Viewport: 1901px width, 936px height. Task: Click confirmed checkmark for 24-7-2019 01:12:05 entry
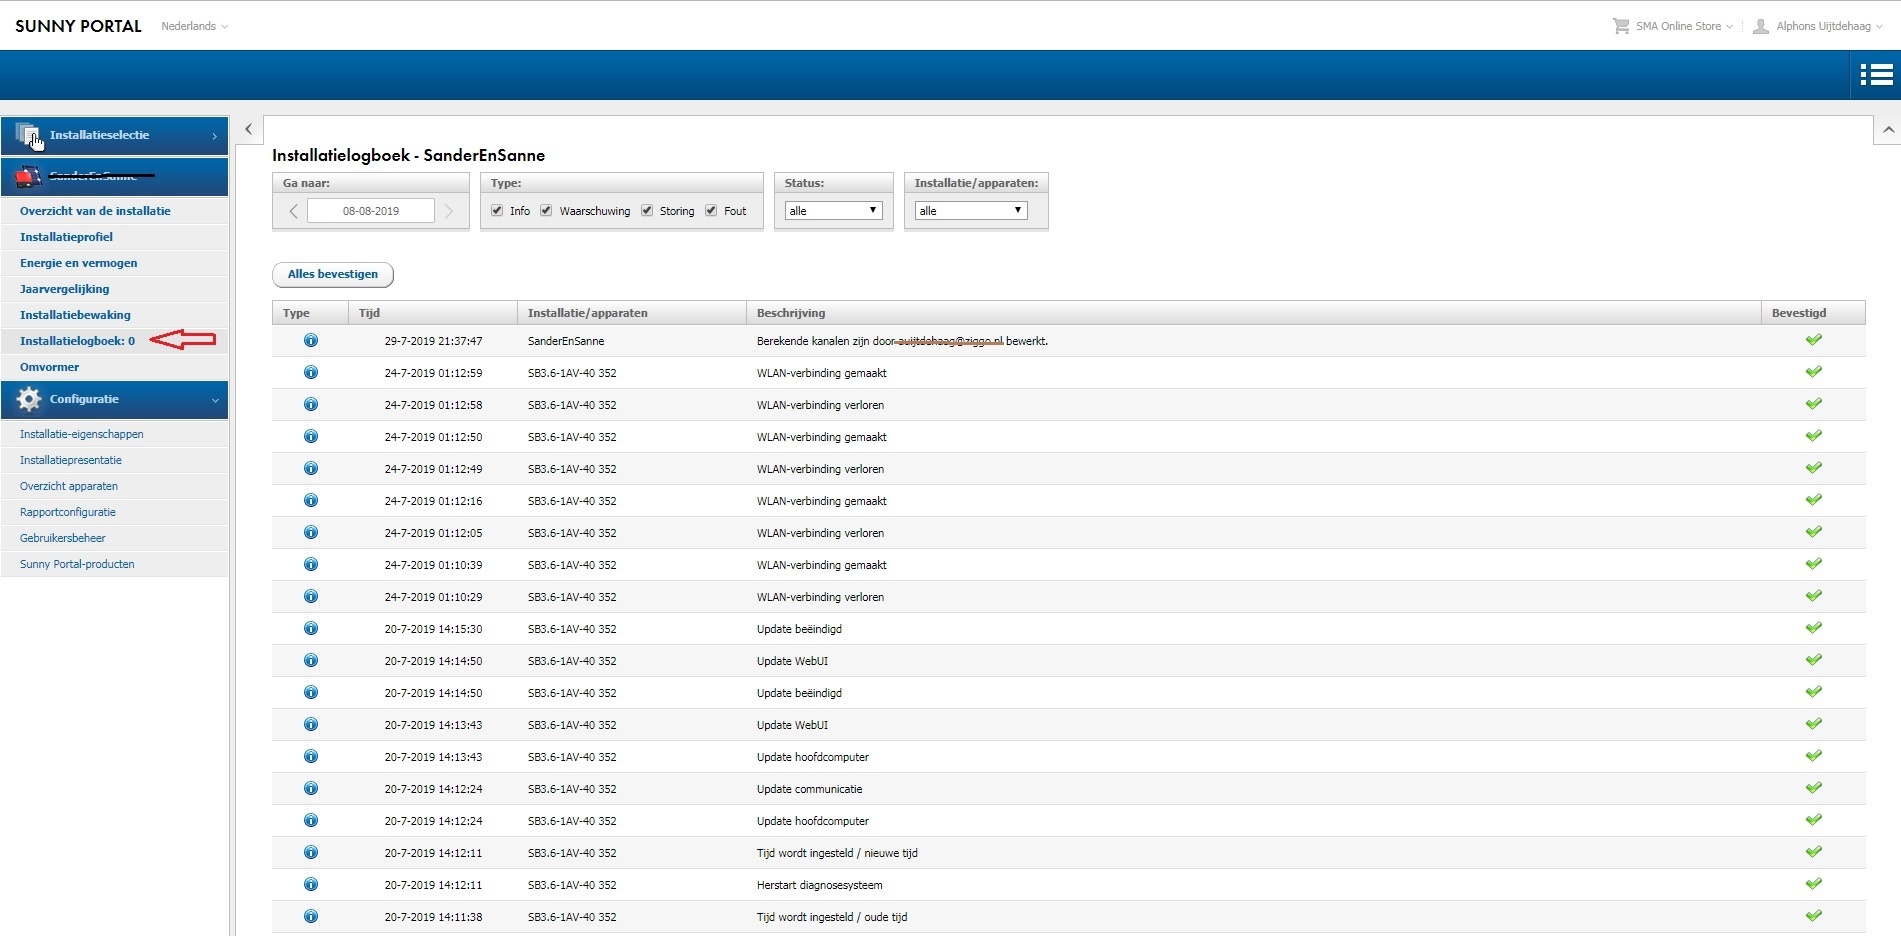tap(1813, 532)
